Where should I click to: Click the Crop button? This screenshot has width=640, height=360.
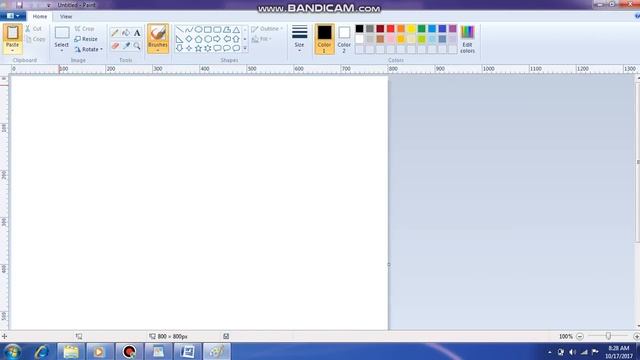point(84,29)
